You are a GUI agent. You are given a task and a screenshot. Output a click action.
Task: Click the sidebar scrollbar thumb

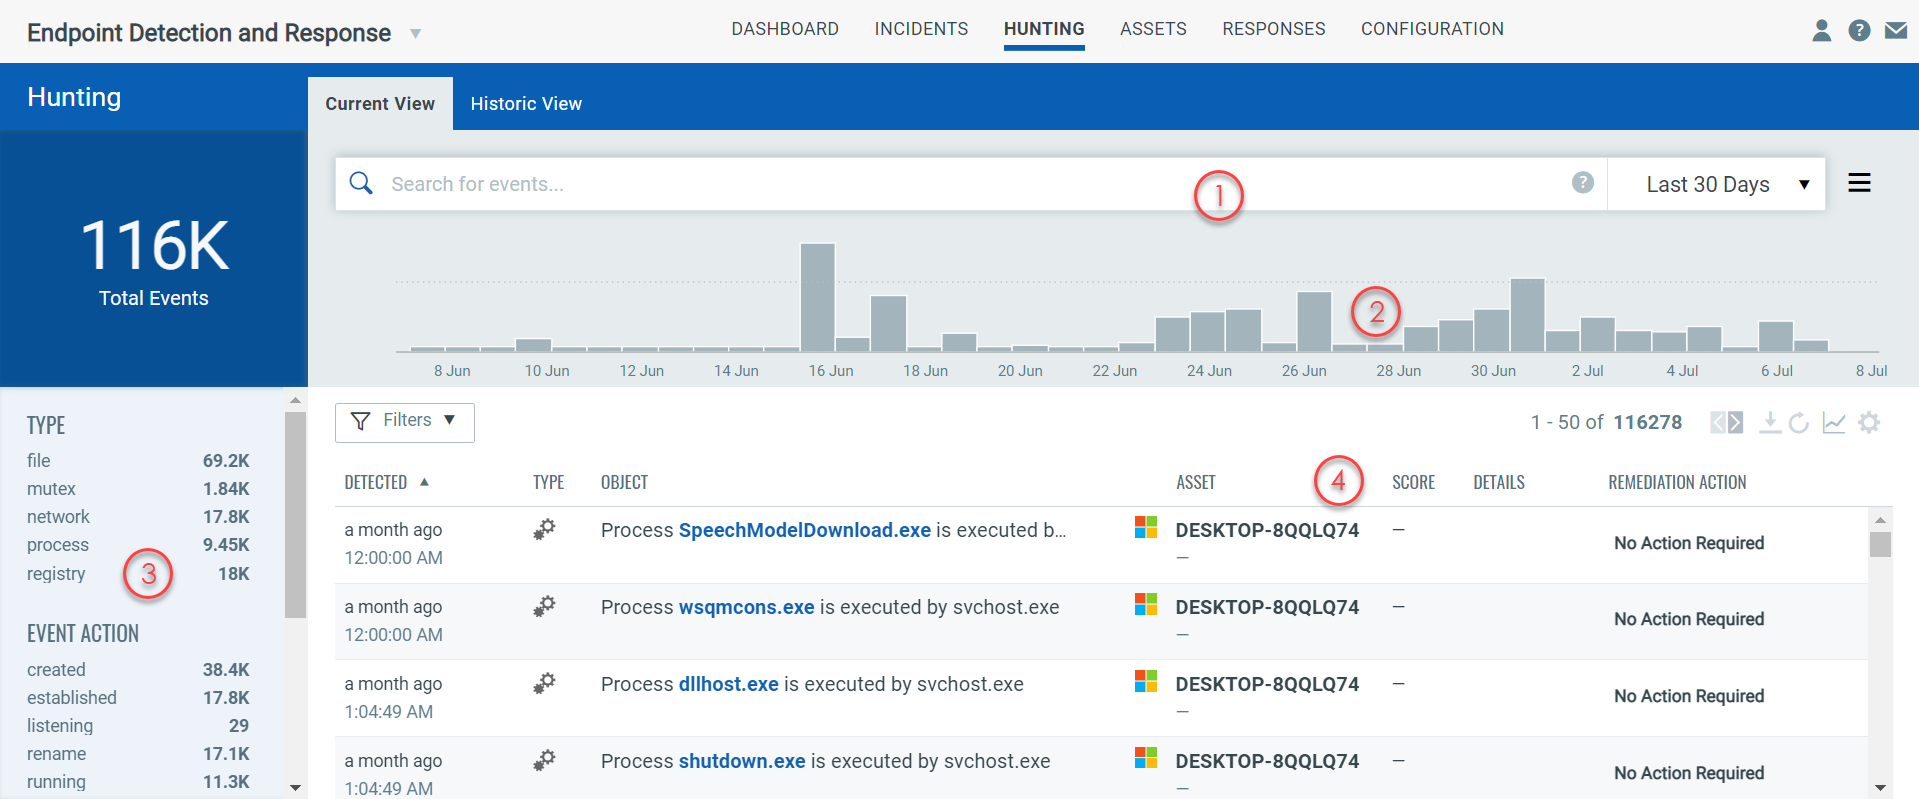tap(295, 515)
